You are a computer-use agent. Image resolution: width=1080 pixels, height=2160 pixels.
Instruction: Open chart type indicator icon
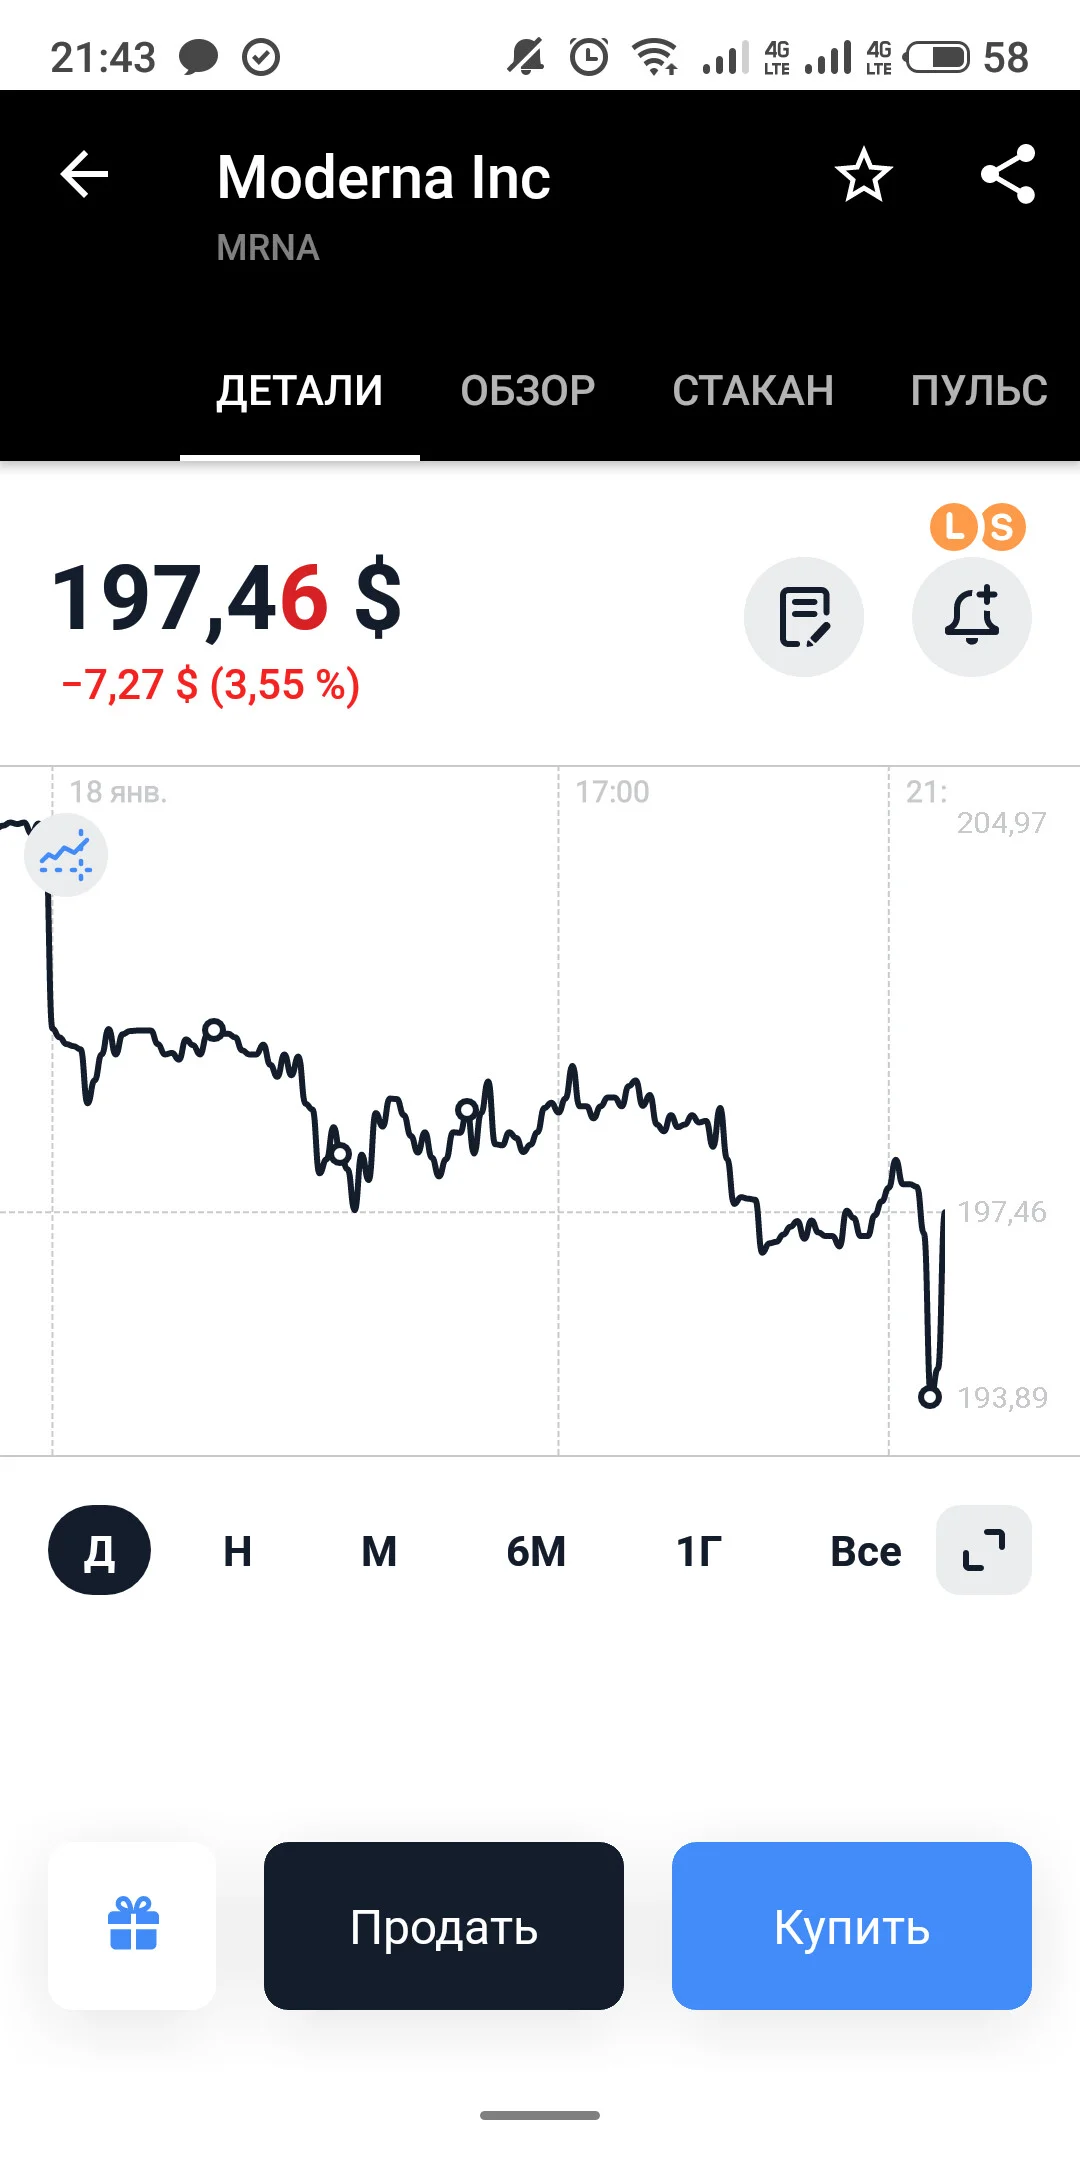[66, 855]
